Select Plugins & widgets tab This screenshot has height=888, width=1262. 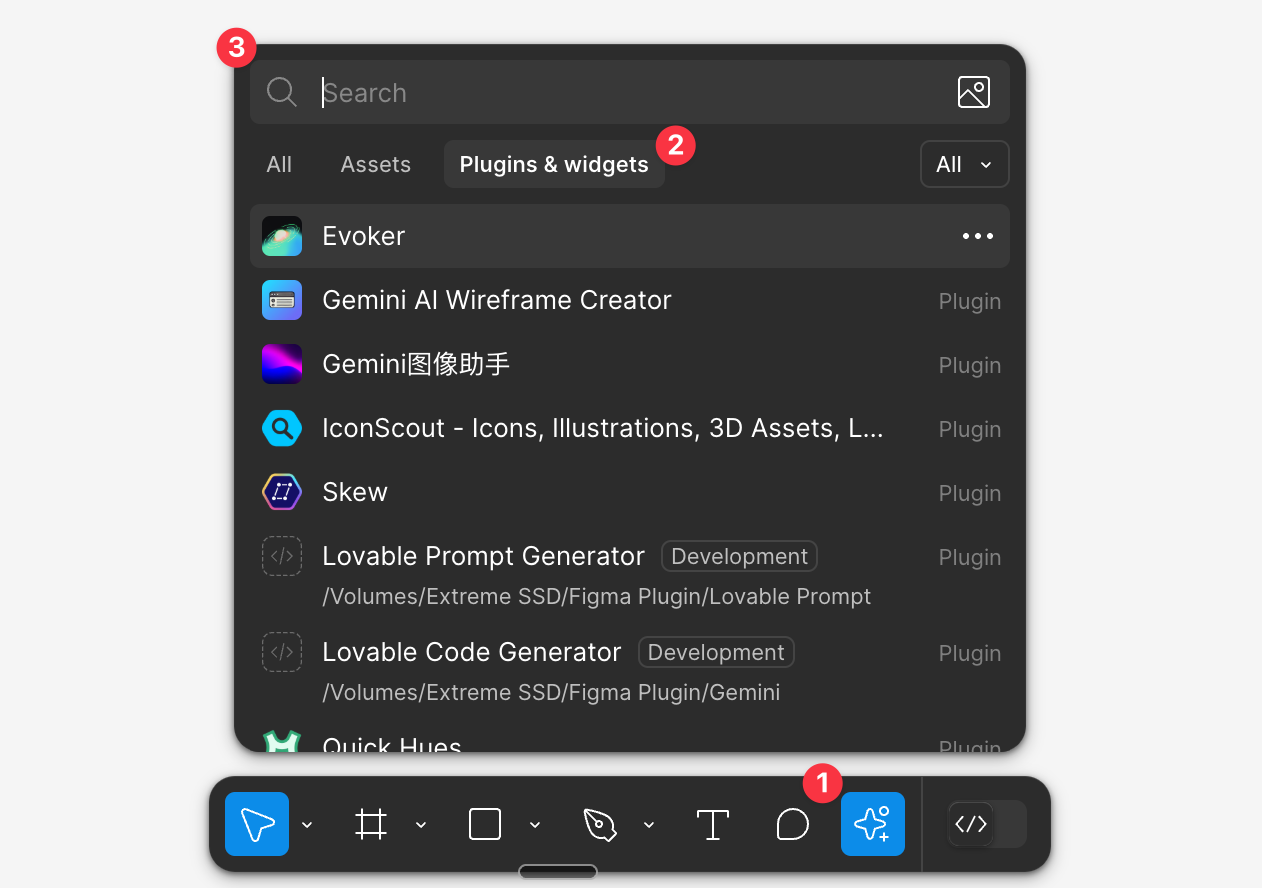[x=554, y=164]
